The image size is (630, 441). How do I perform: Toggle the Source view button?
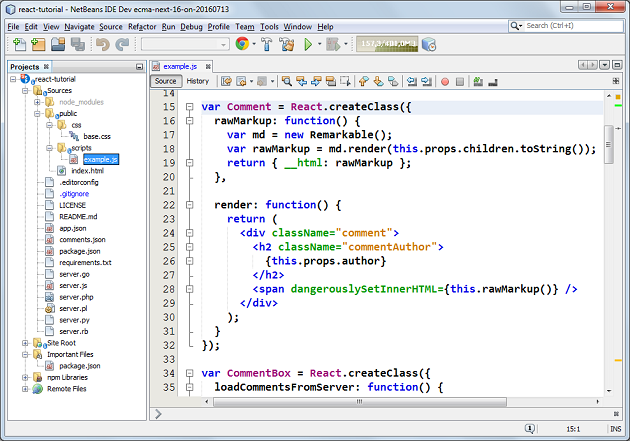pyautogui.click(x=166, y=81)
